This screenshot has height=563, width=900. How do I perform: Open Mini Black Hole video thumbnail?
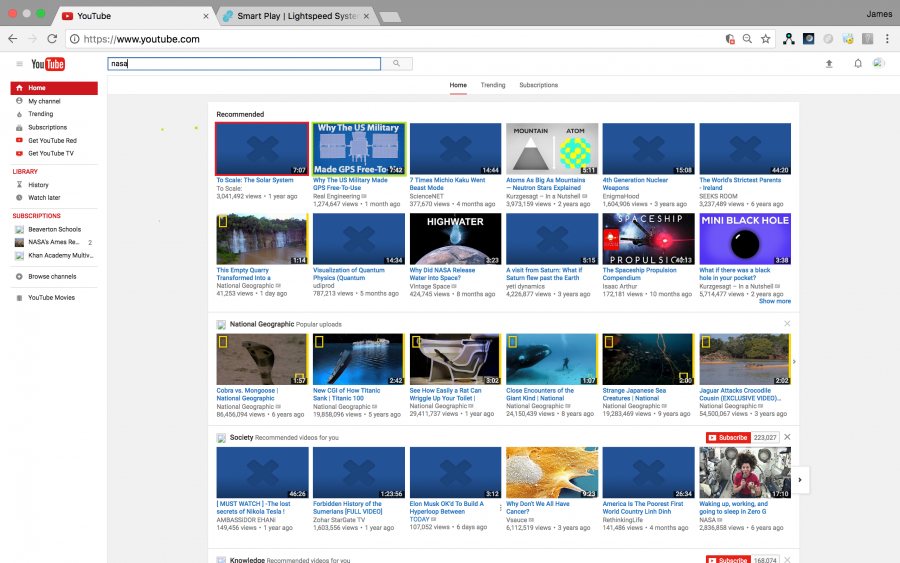coord(745,239)
